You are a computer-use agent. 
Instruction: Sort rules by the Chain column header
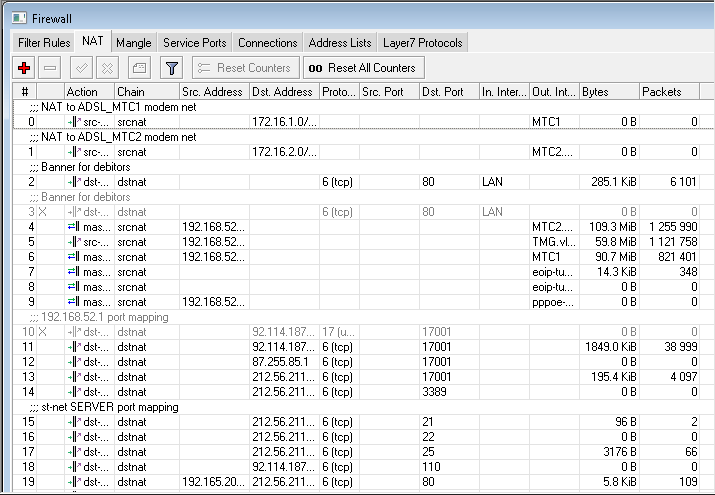(145, 92)
